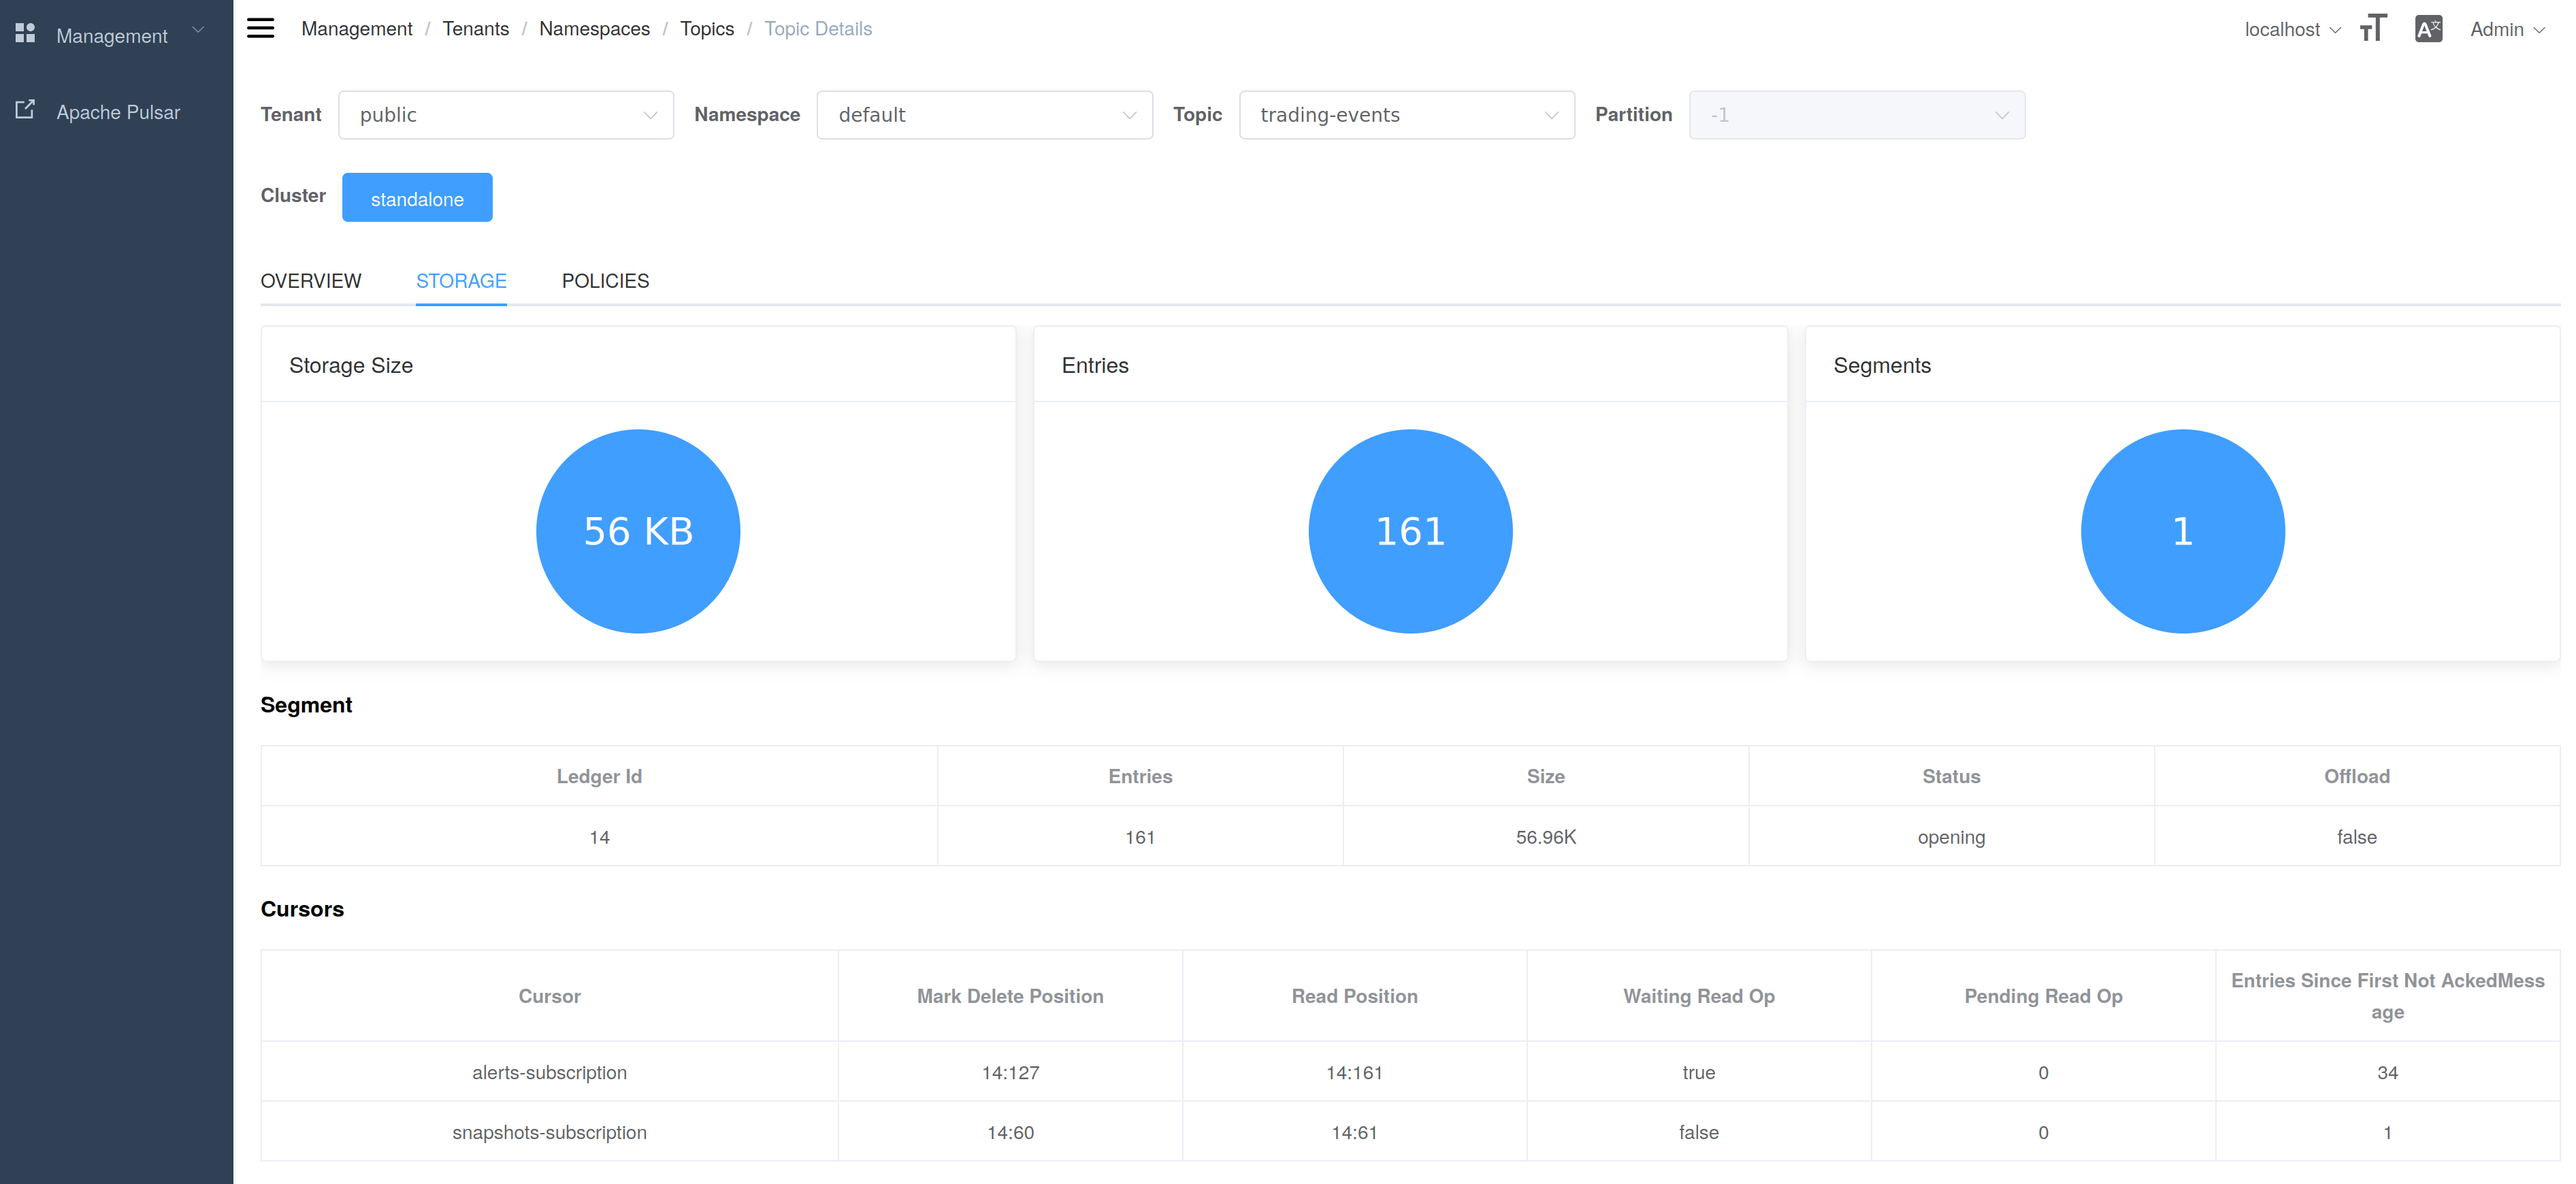The width and height of the screenshot is (2576, 1184).
Task: Go to Namespaces in breadcrumb
Action: point(594,29)
